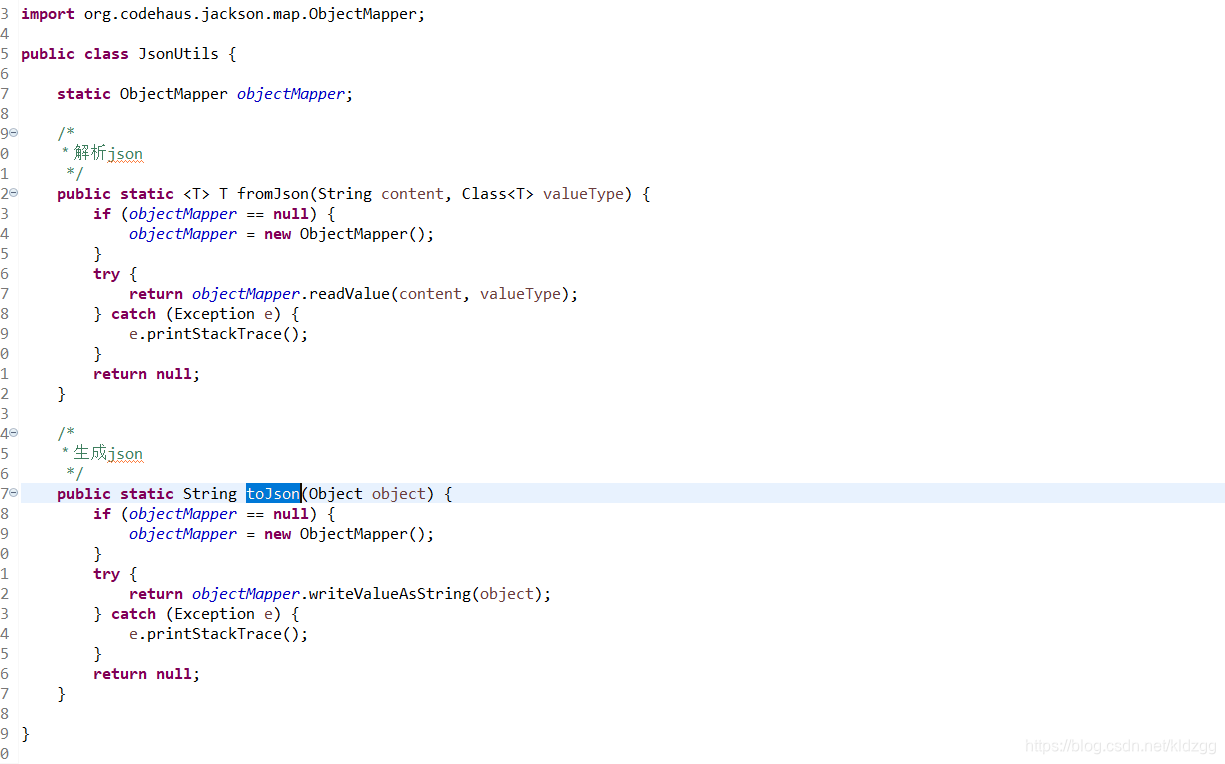The height and width of the screenshot is (764, 1225).
Task: Click the "try" keyword in the fromJson method
Action: click(106, 274)
